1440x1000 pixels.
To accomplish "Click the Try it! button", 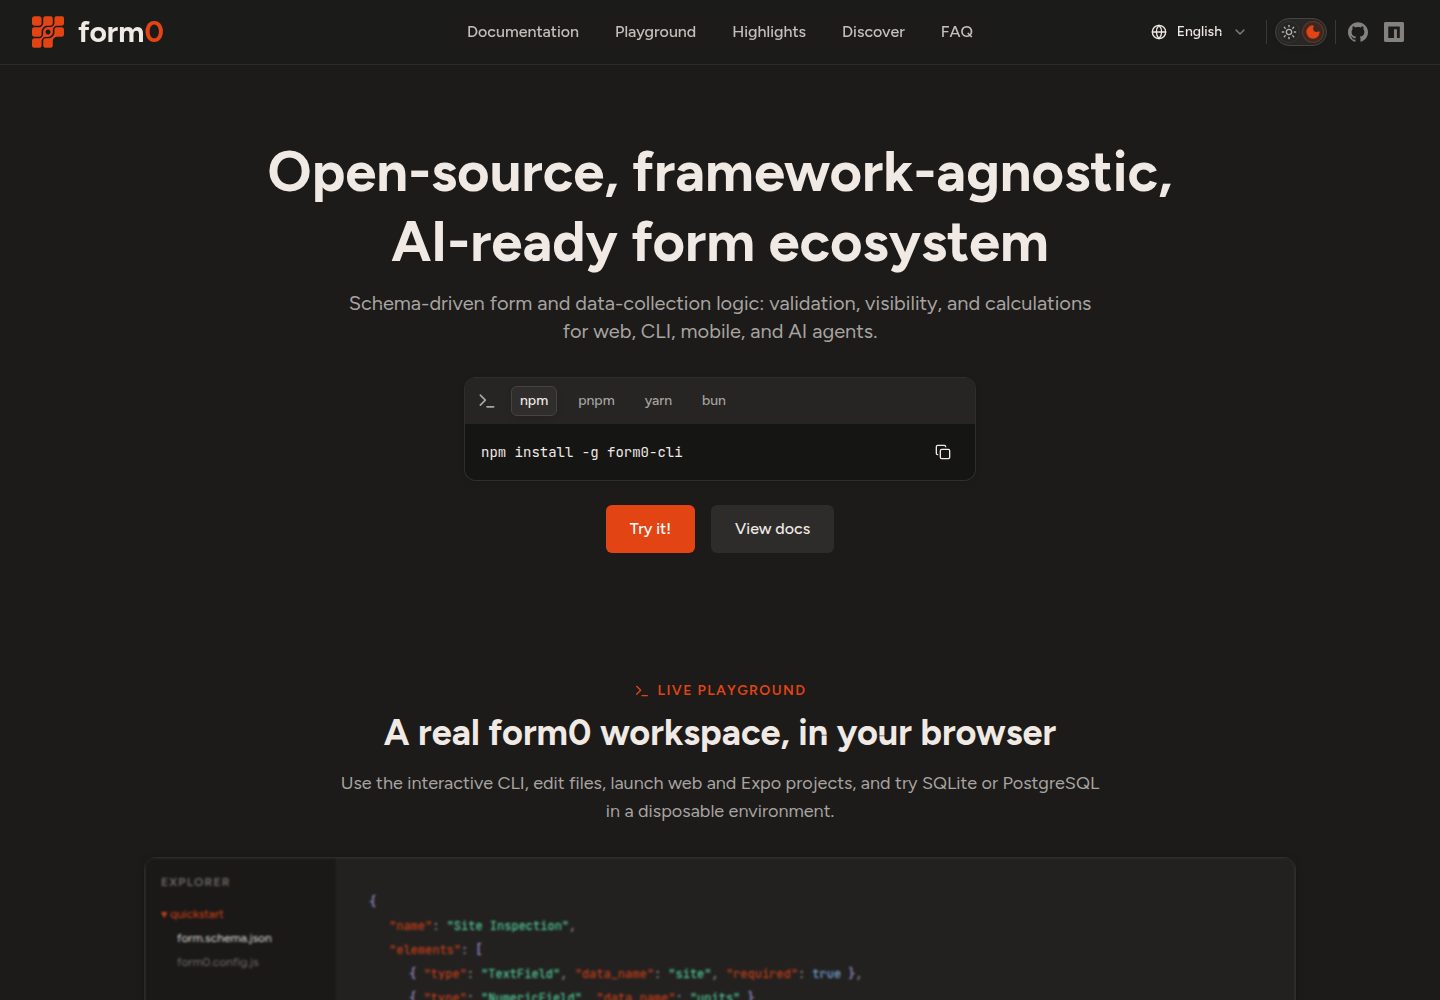I will coord(650,529).
